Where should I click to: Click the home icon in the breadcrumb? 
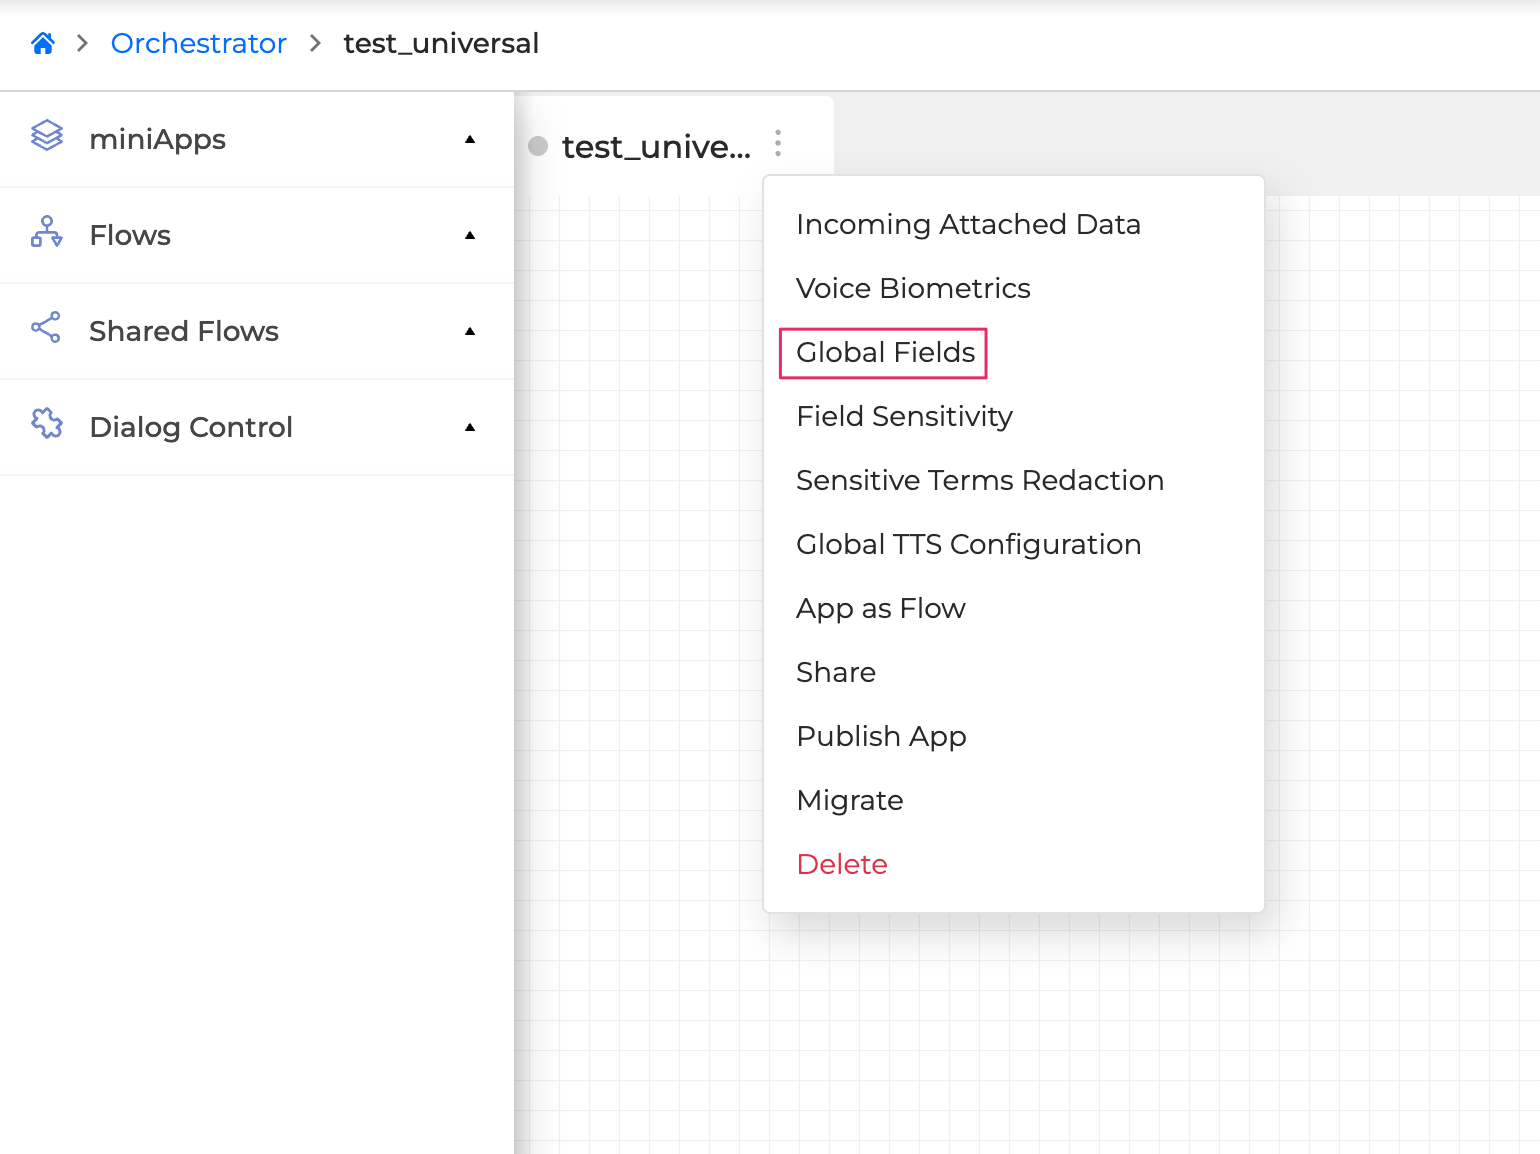42,42
